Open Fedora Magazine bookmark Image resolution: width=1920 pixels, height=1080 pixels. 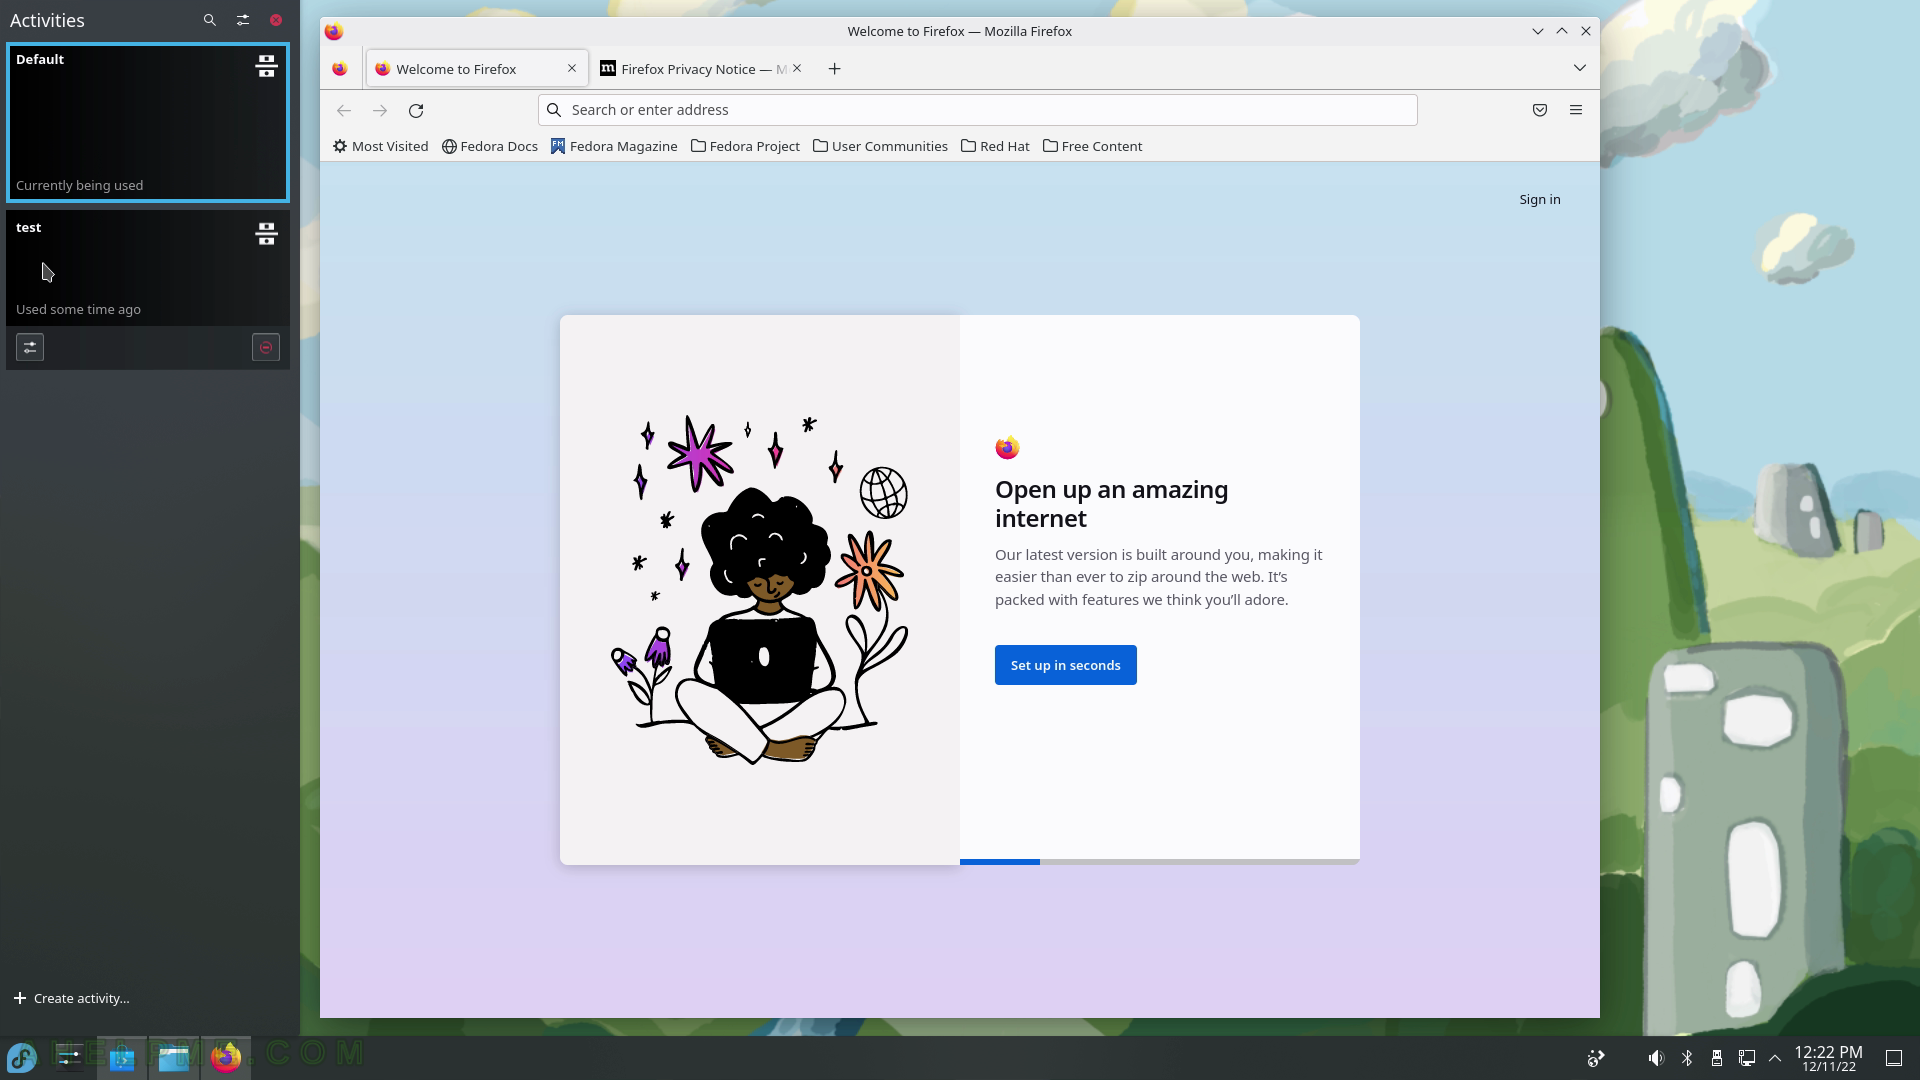coord(614,146)
